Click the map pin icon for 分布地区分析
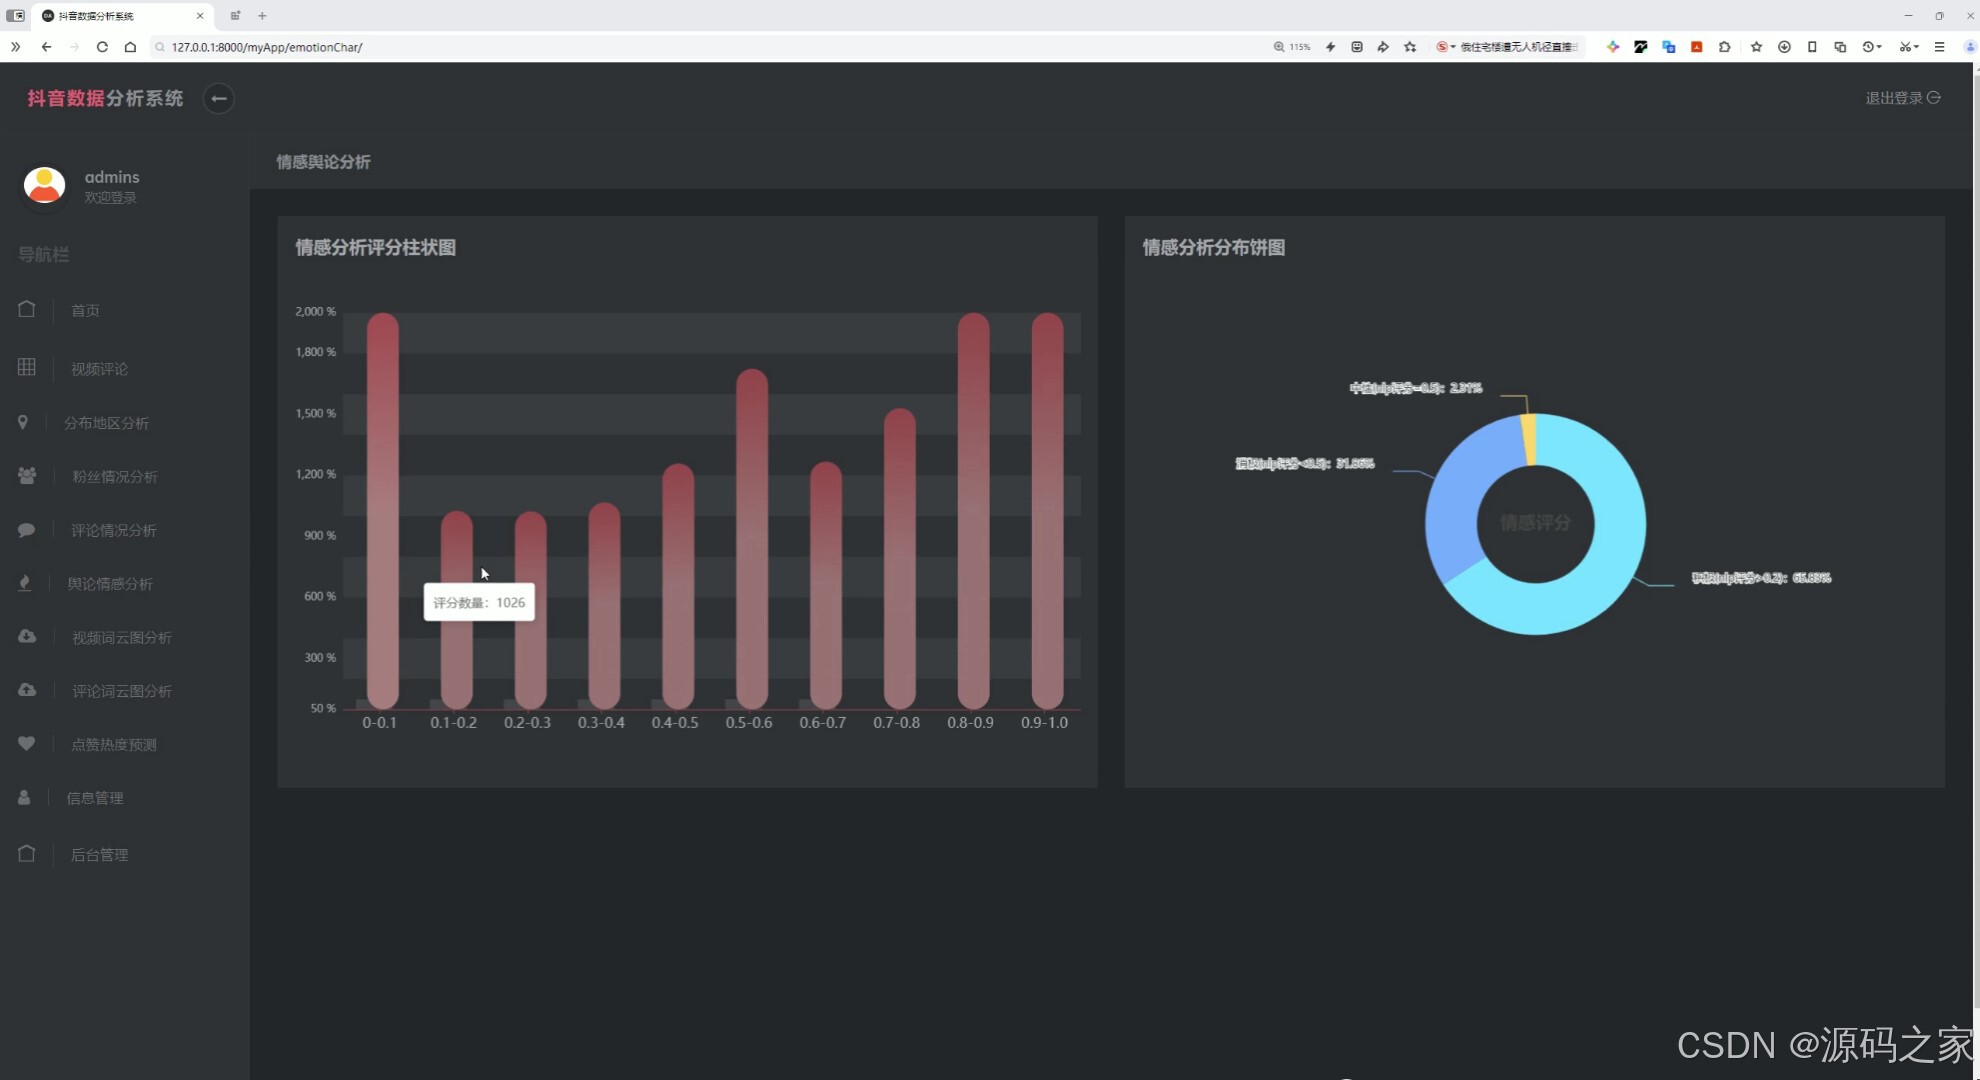Viewport: 1980px width, 1080px height. coord(23,422)
